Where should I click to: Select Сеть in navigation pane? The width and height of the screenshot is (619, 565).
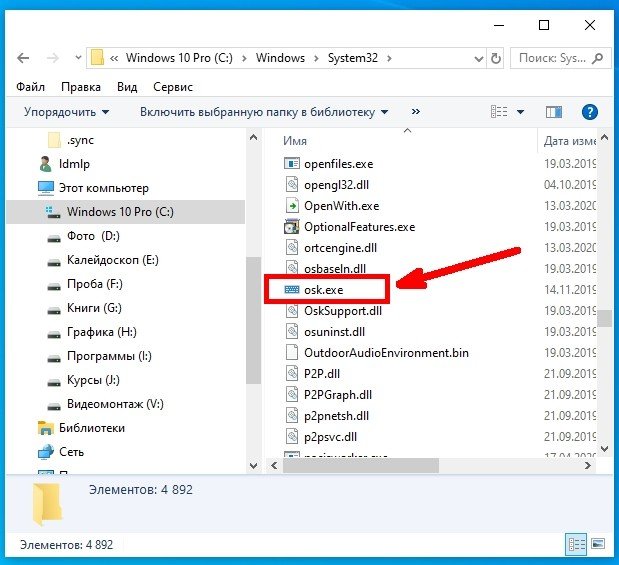[x=61, y=452]
